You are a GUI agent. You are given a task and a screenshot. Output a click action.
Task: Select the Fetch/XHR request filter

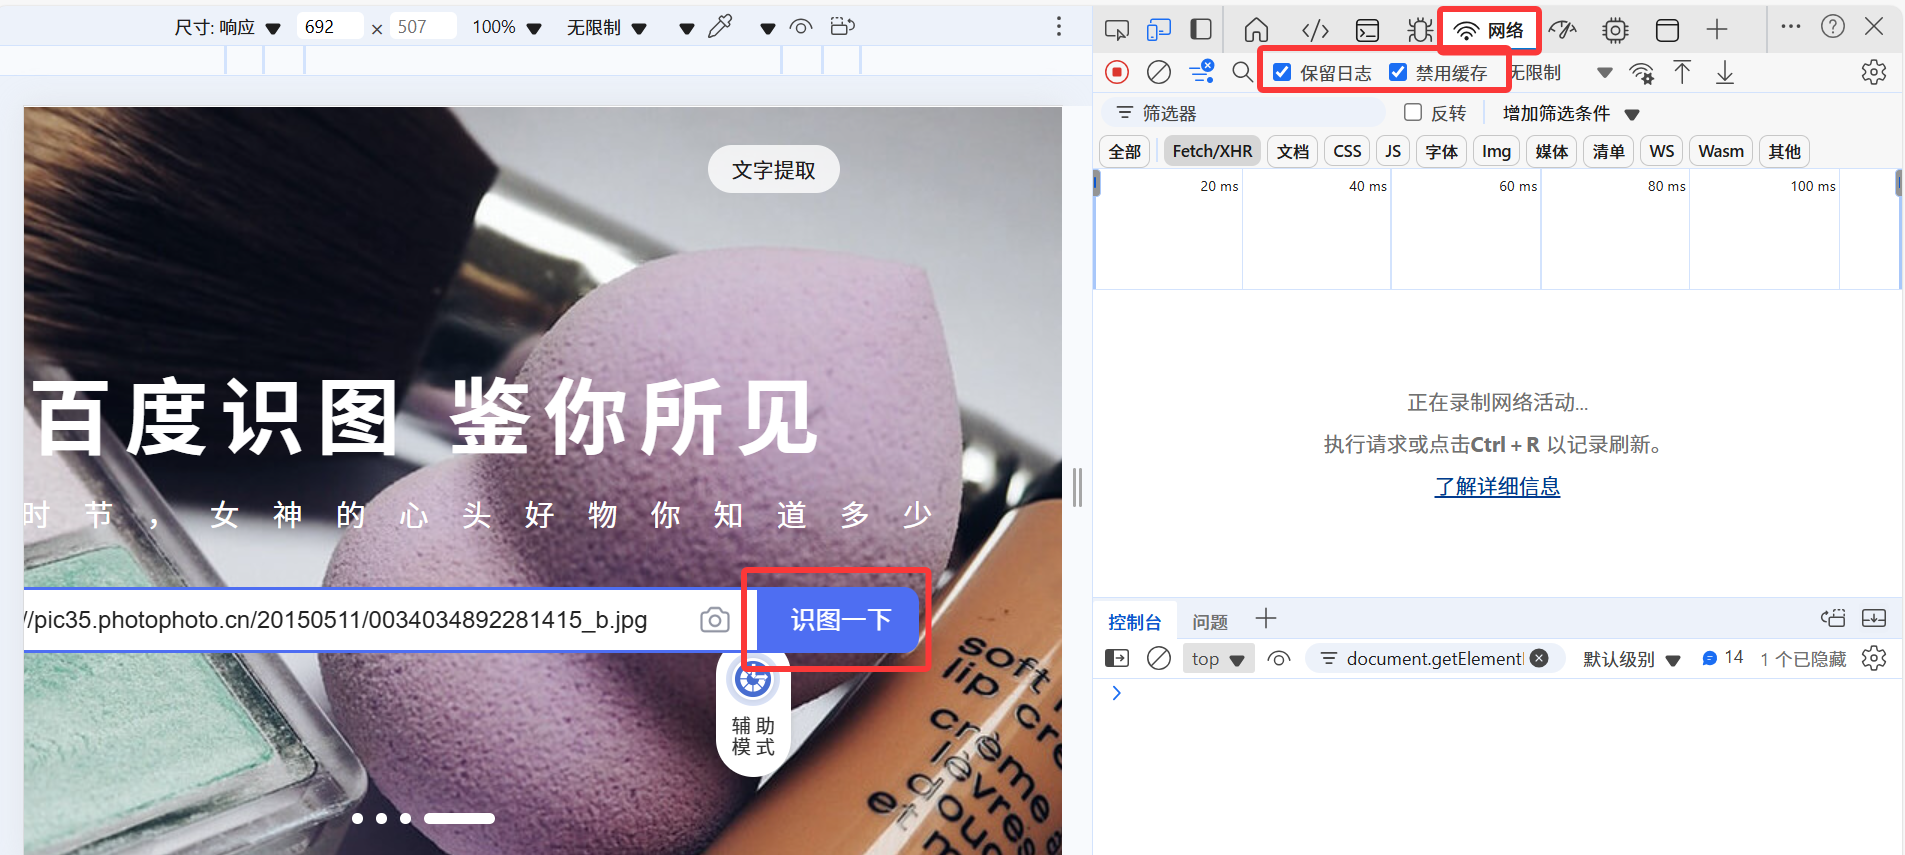point(1212,151)
